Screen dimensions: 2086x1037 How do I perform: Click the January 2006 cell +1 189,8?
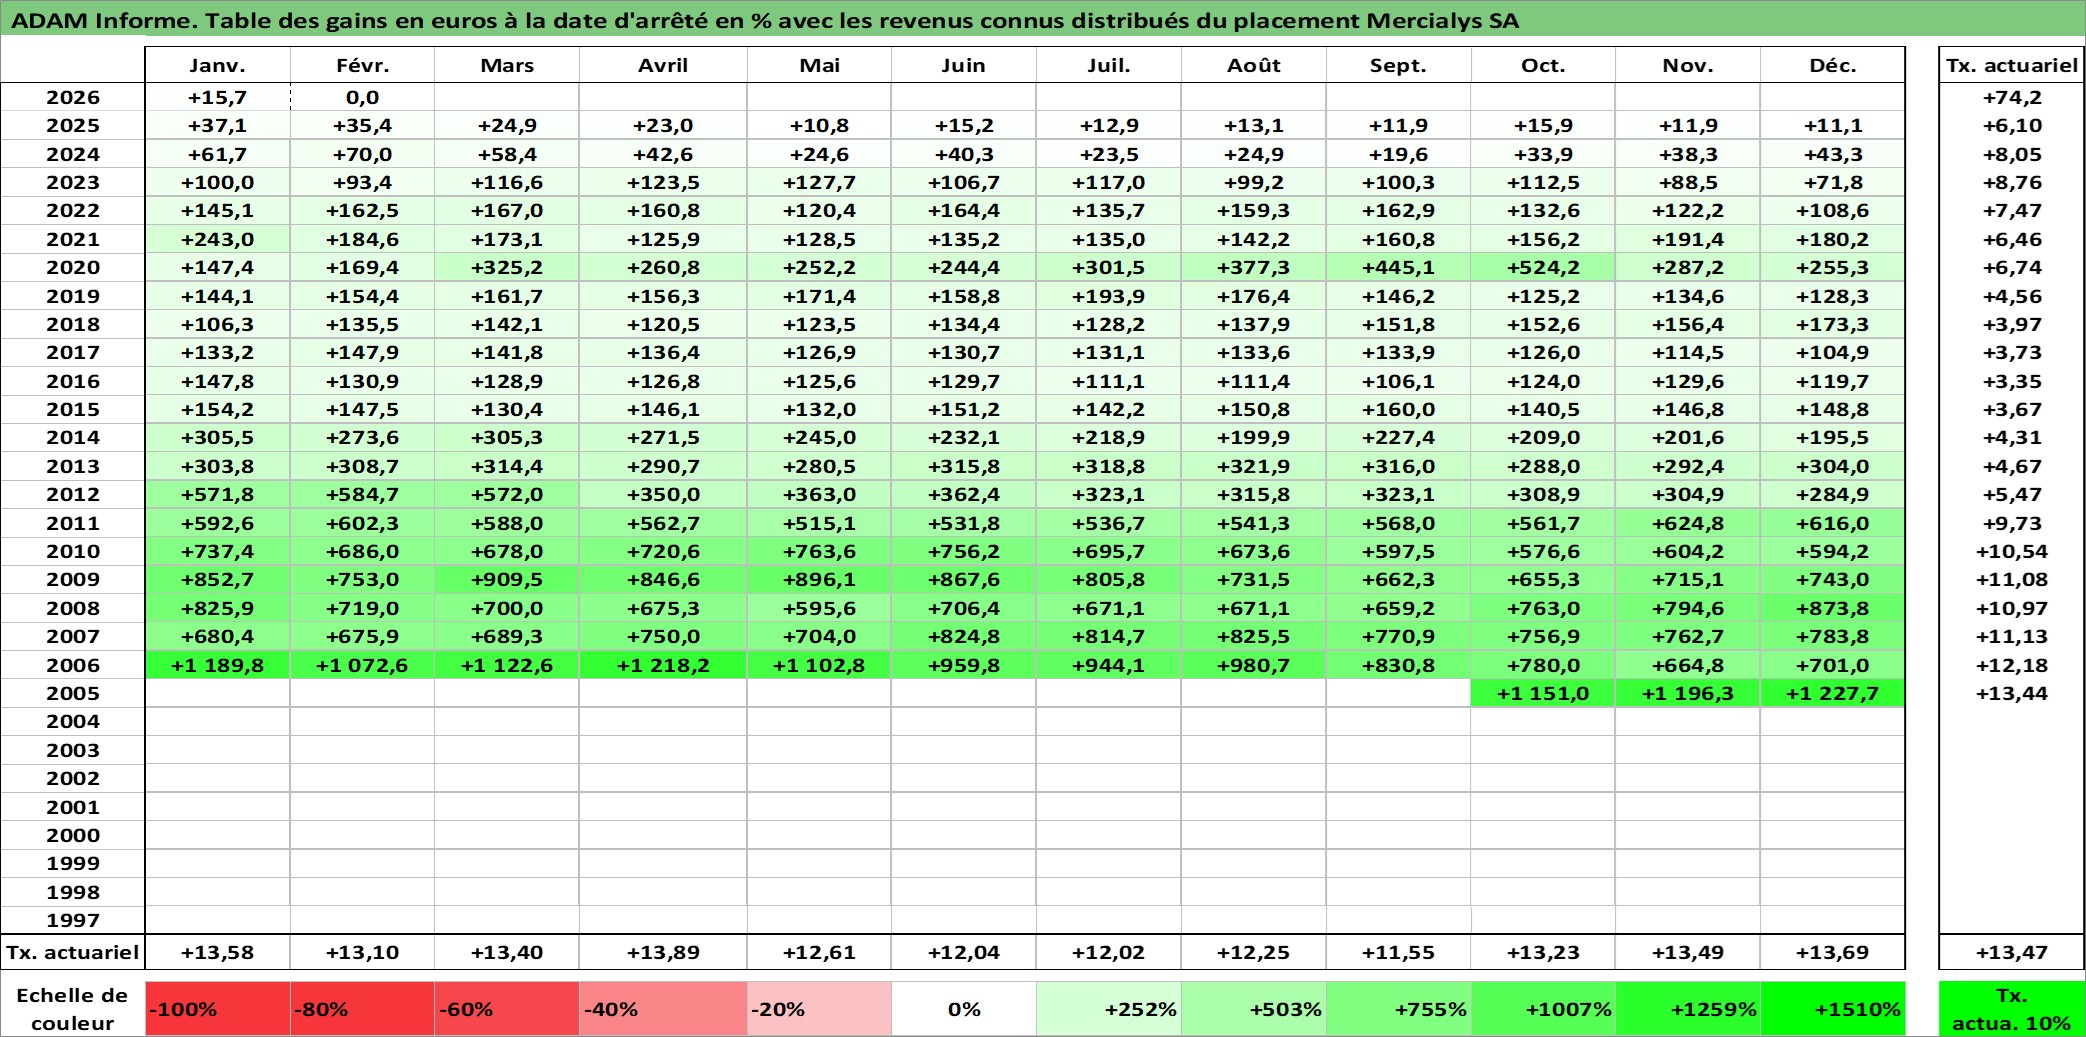[x=217, y=665]
